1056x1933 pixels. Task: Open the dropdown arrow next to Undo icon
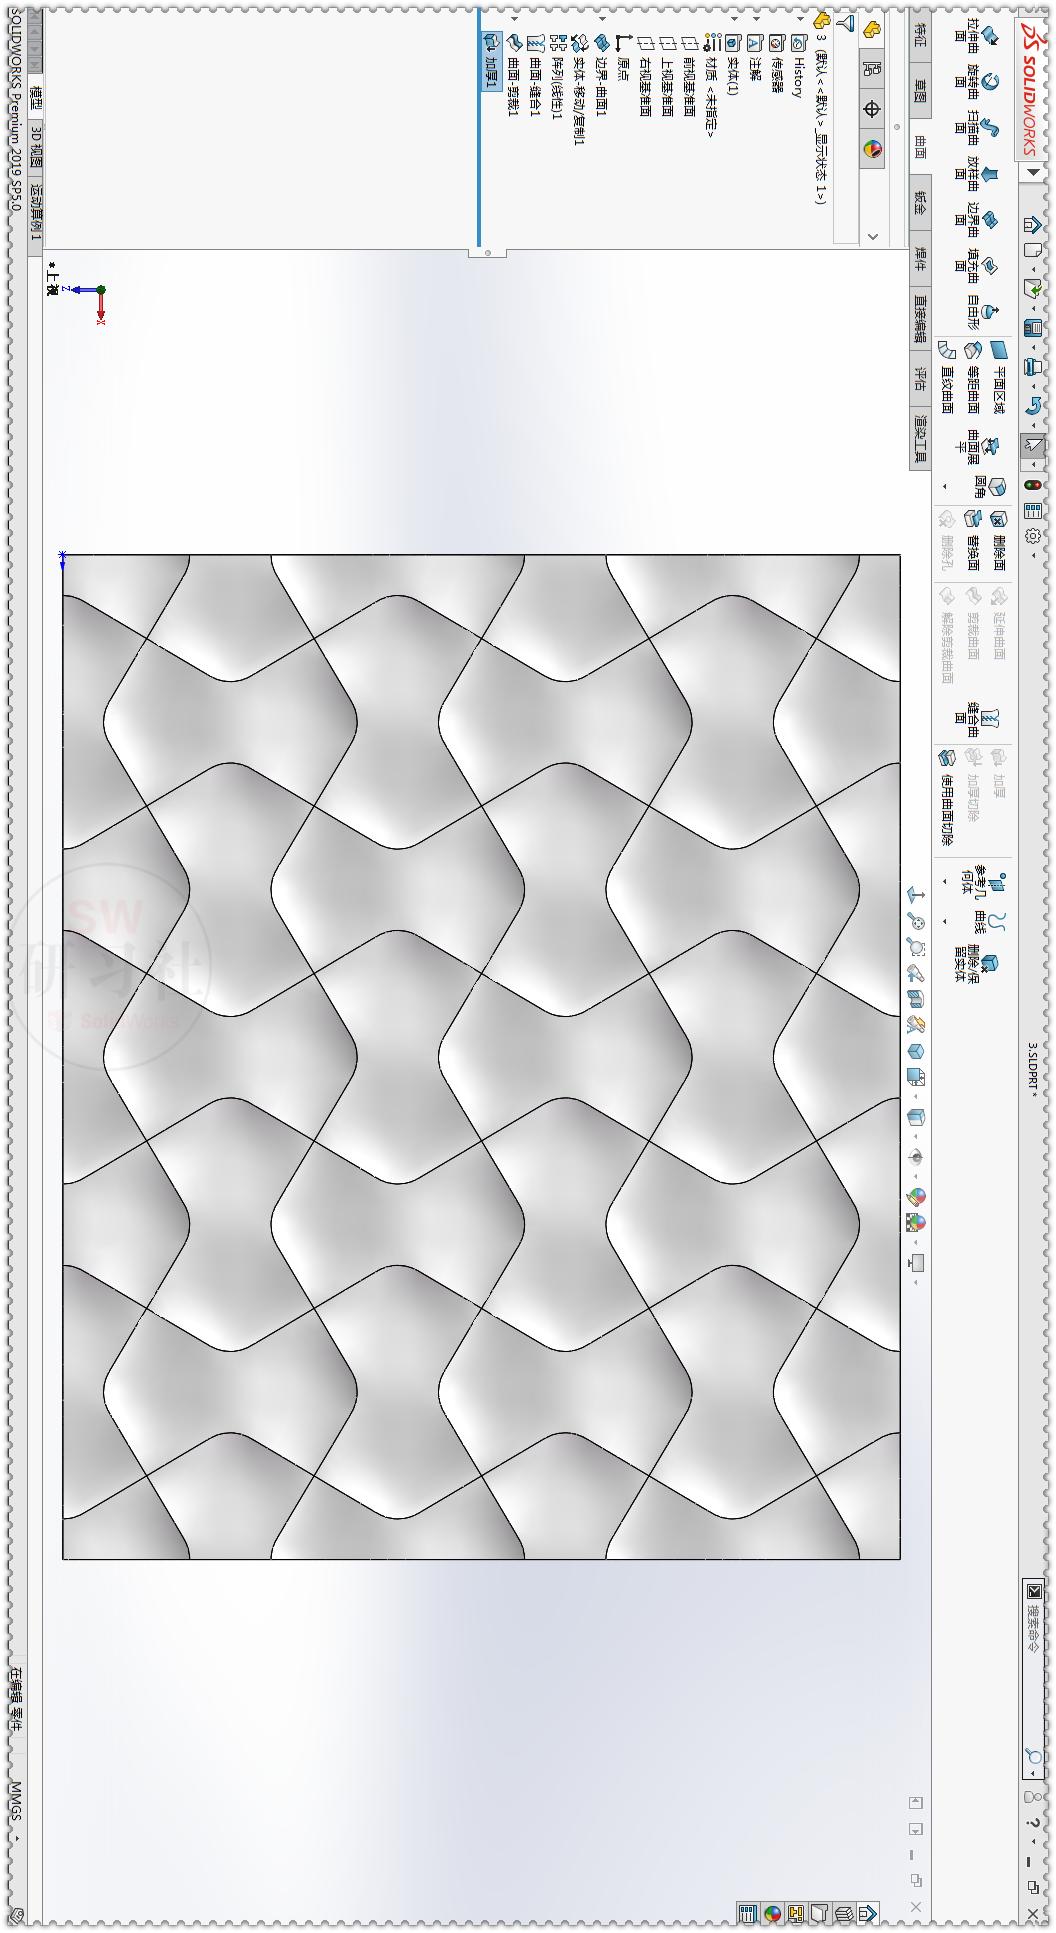(1032, 425)
